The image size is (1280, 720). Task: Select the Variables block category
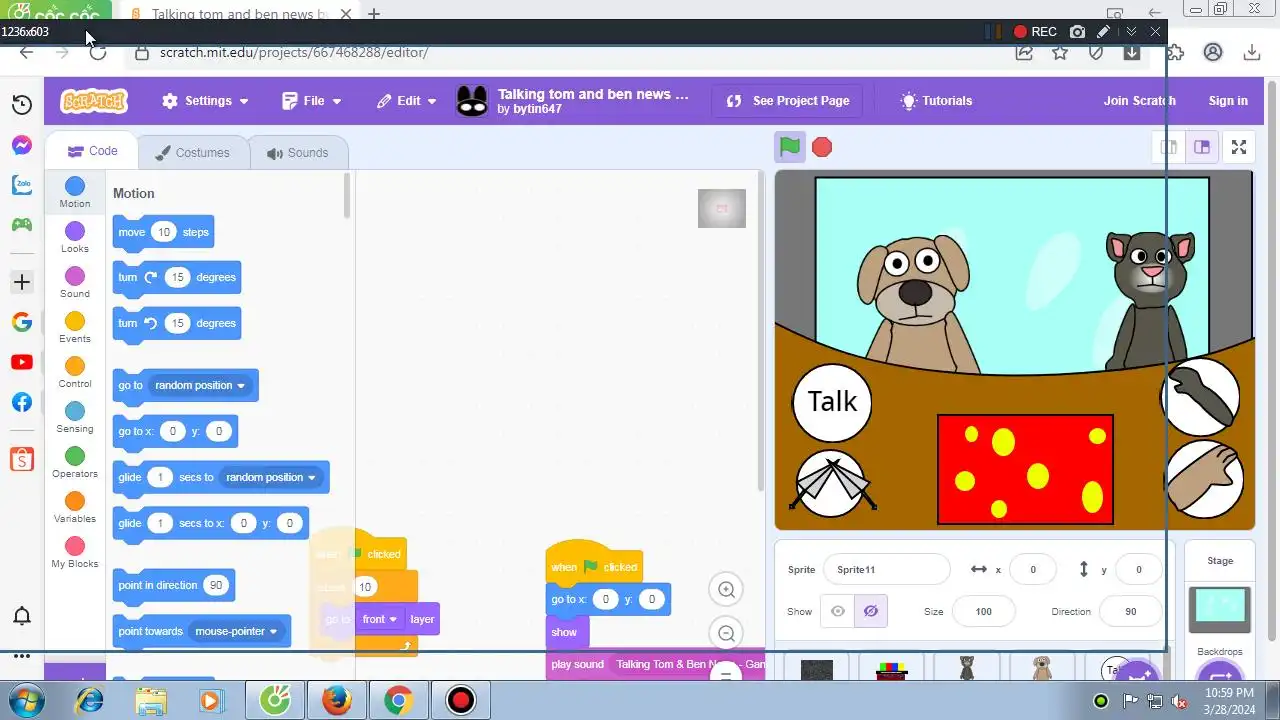coord(75,508)
